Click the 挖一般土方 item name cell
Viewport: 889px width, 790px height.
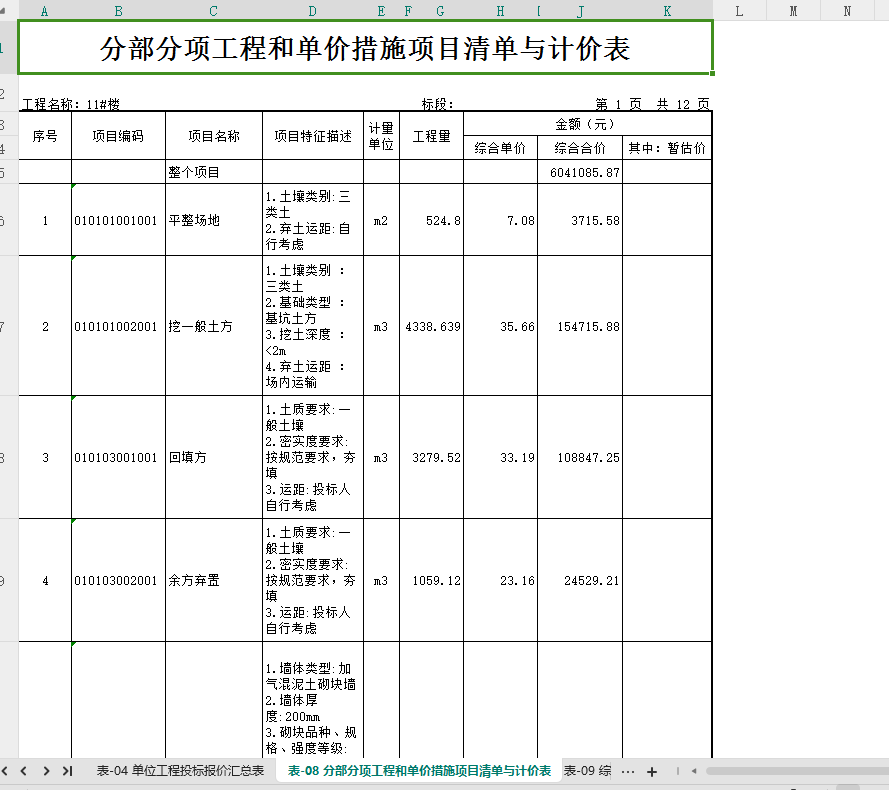[x=214, y=326]
